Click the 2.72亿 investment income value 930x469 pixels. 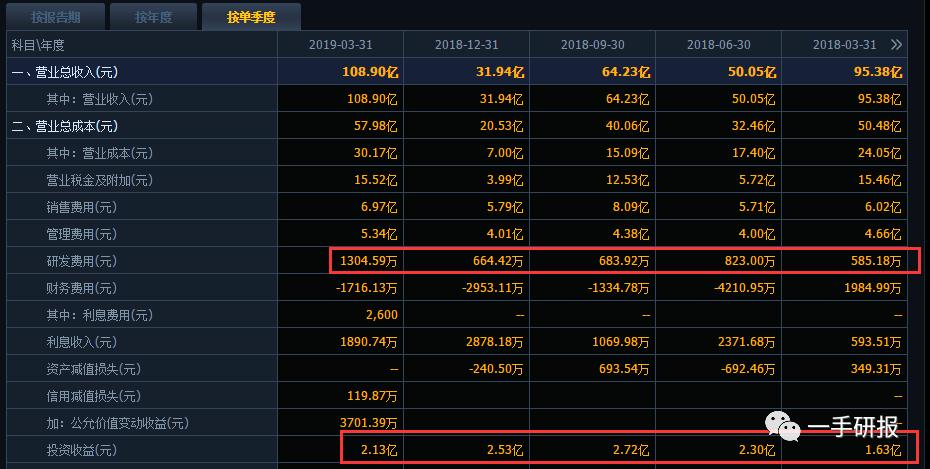(x=631, y=451)
